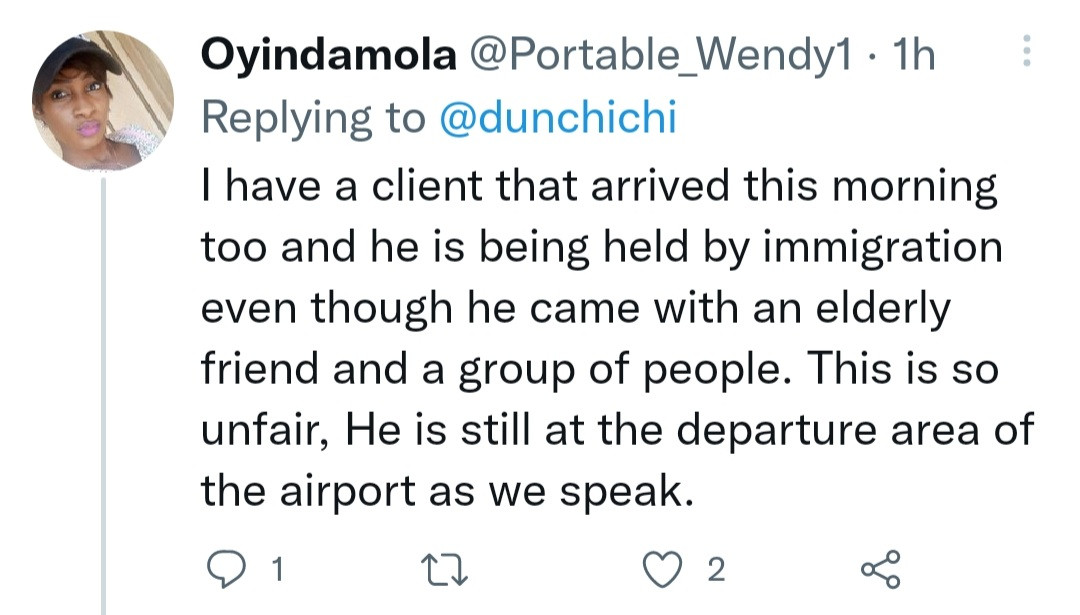This screenshot has width=1080, height=615.
Task: Click the tweet's last line "the airport as we speak."
Action: (446, 491)
